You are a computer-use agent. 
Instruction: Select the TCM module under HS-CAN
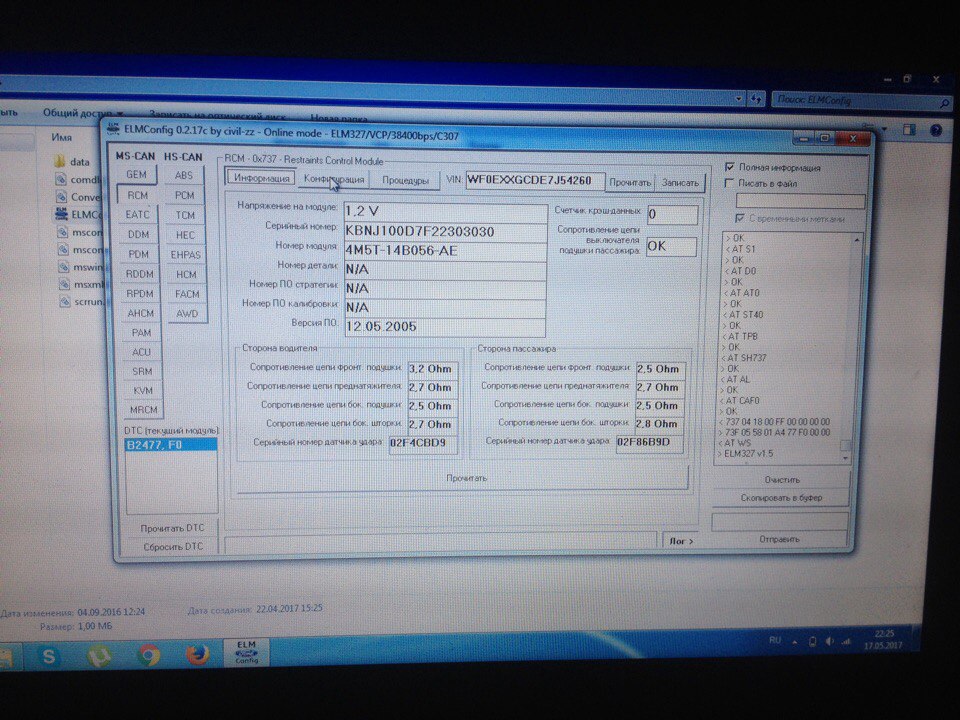[185, 215]
